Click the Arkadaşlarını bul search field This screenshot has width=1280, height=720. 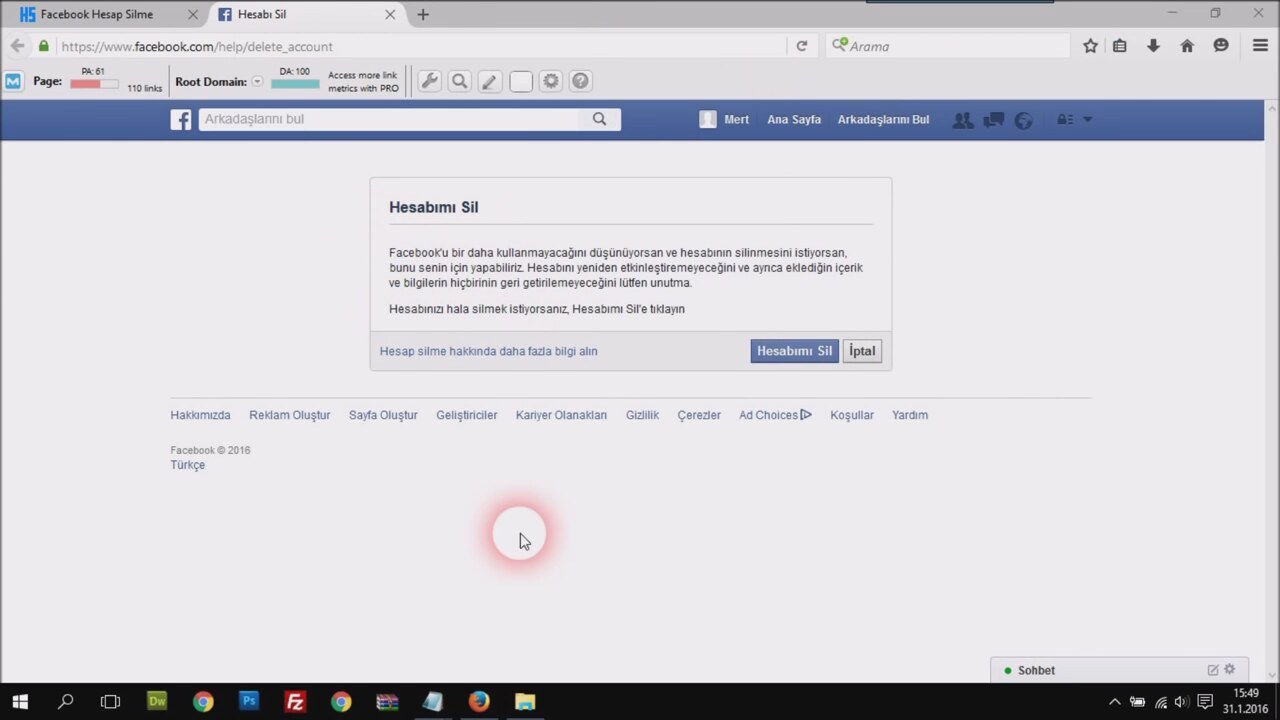[x=390, y=119]
